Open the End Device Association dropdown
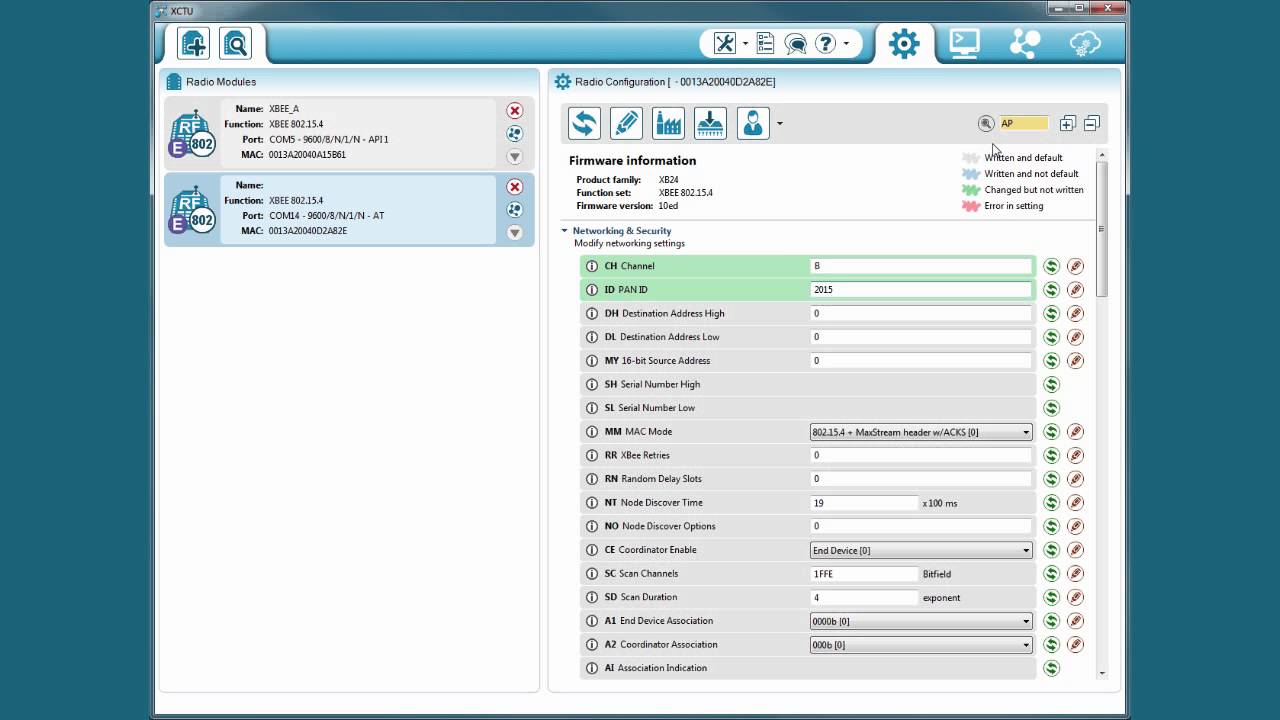 pos(920,621)
